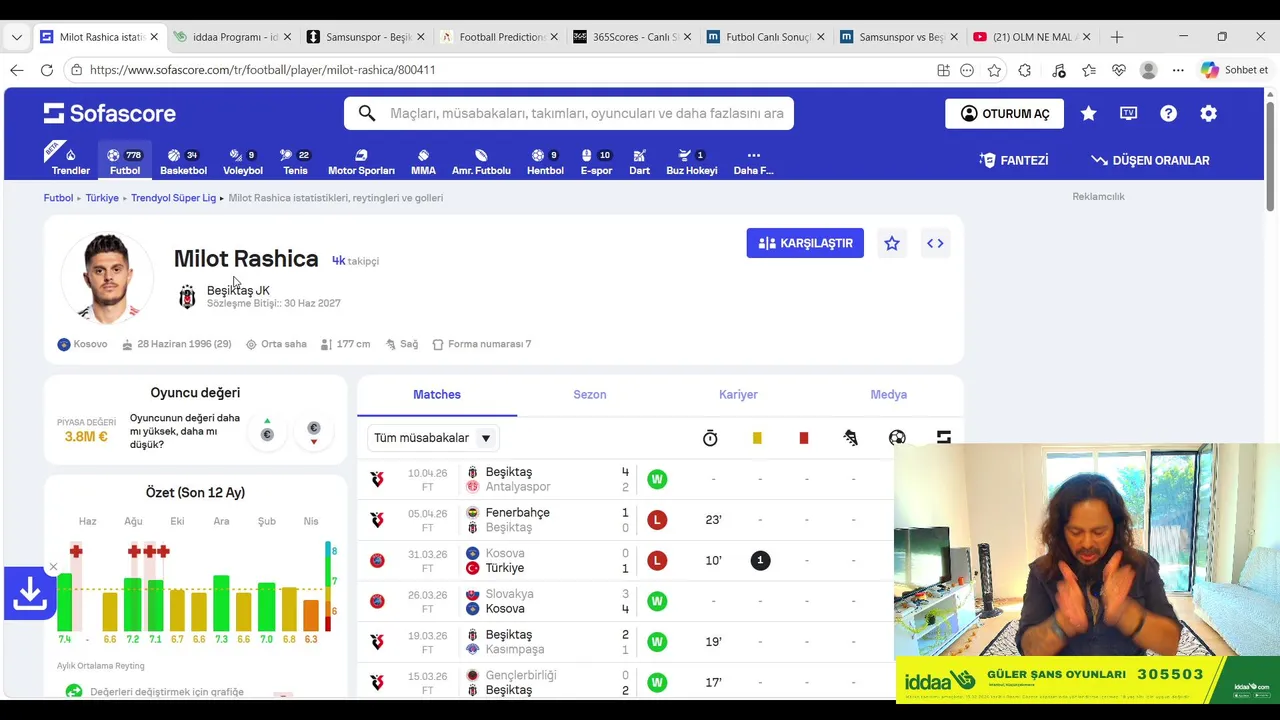Viewport: 1280px width, 720px height.
Task: Go back with browser back arrow
Action: coord(16,70)
